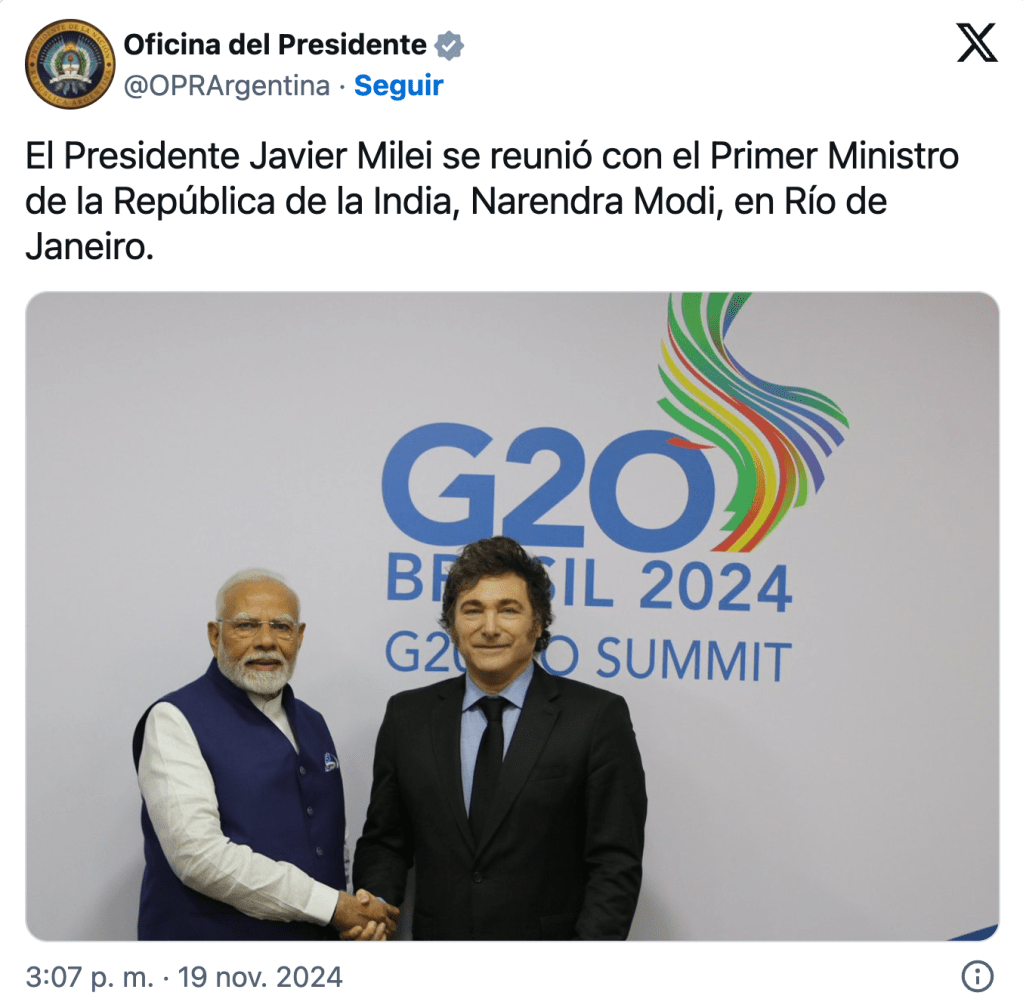Click the info circle icon beside the timestamp
The height and width of the screenshot is (1005, 1023).
[x=977, y=976]
